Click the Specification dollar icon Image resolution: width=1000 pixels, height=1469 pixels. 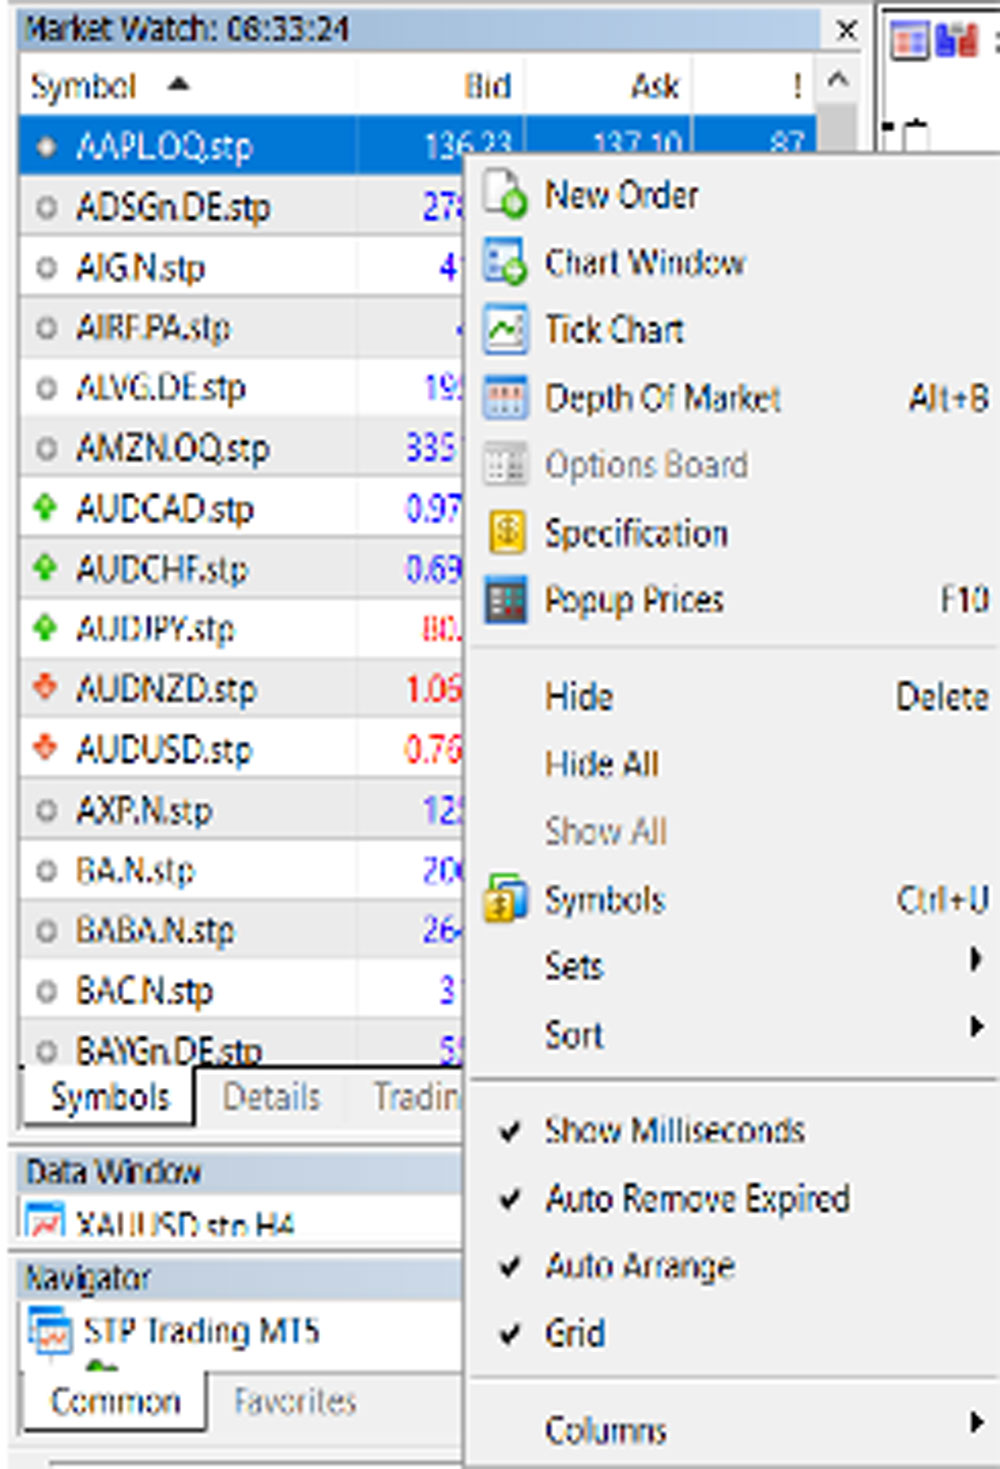pos(506,532)
